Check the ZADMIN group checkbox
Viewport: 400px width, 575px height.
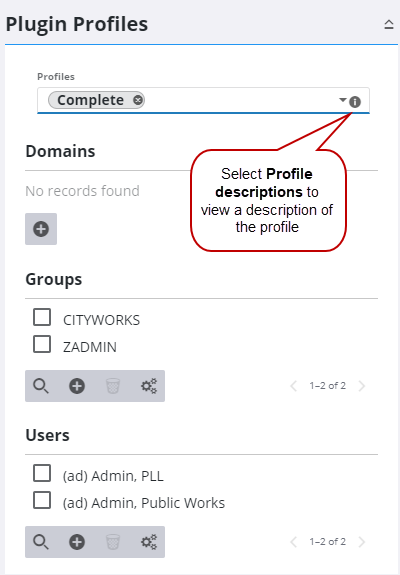[42, 344]
